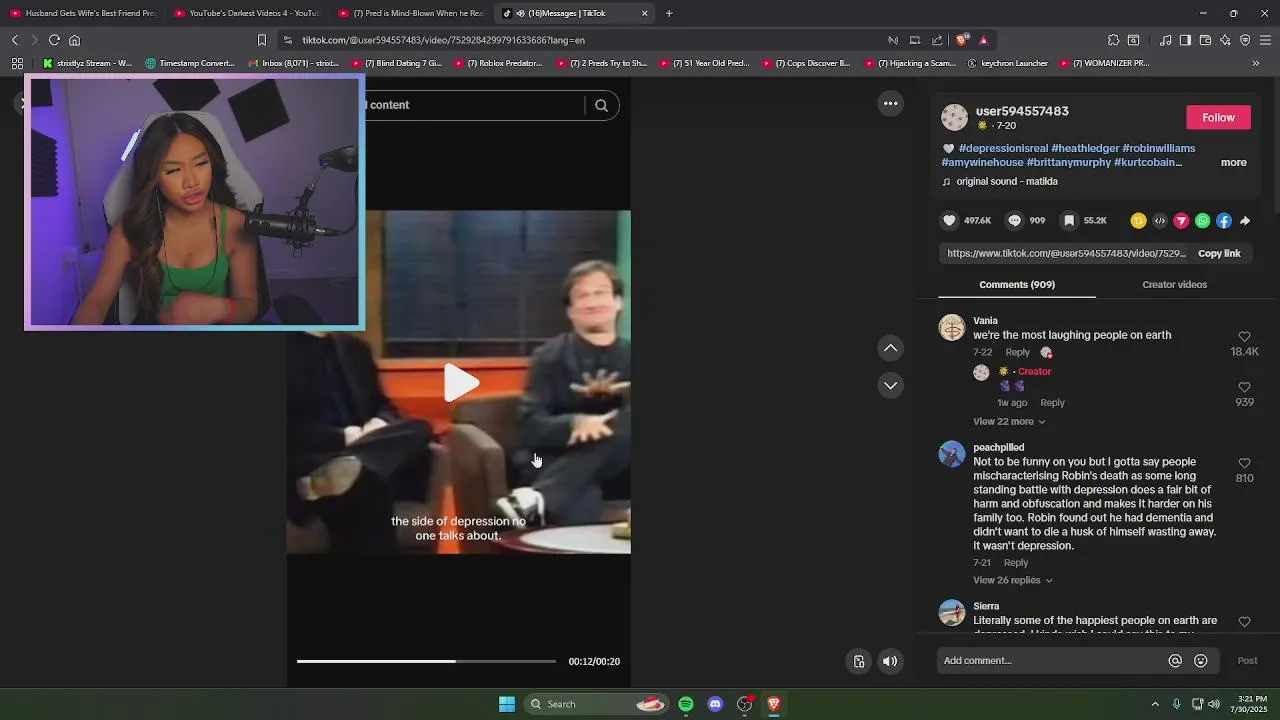
Task: Insert a mention with the @ icon
Action: (1175, 661)
